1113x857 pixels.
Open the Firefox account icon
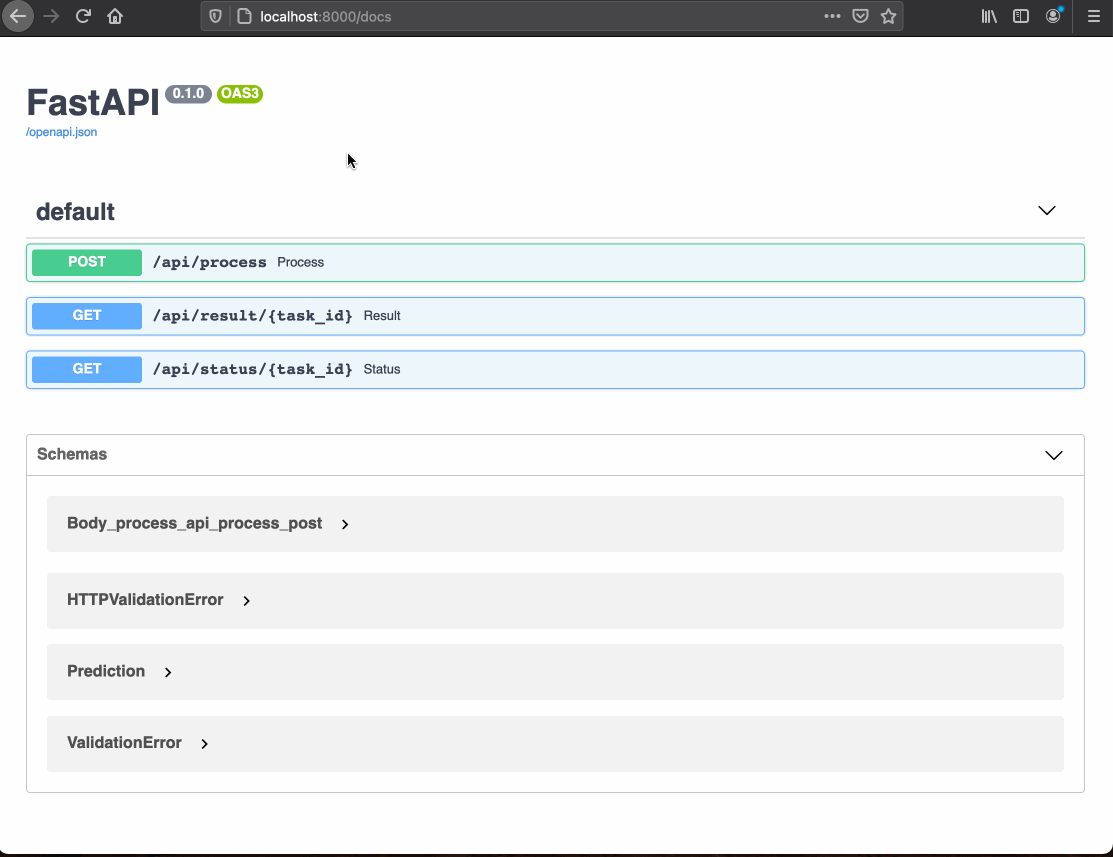tap(1053, 16)
